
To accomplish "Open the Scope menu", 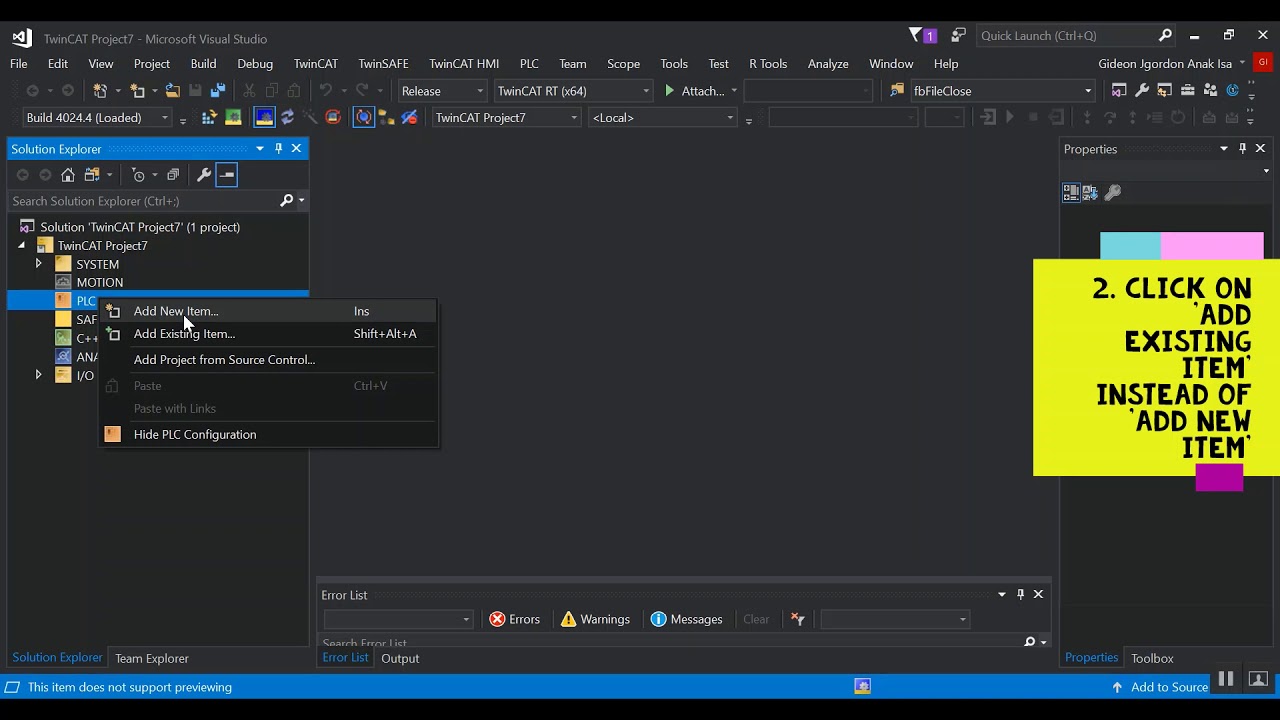I will (x=623, y=64).
